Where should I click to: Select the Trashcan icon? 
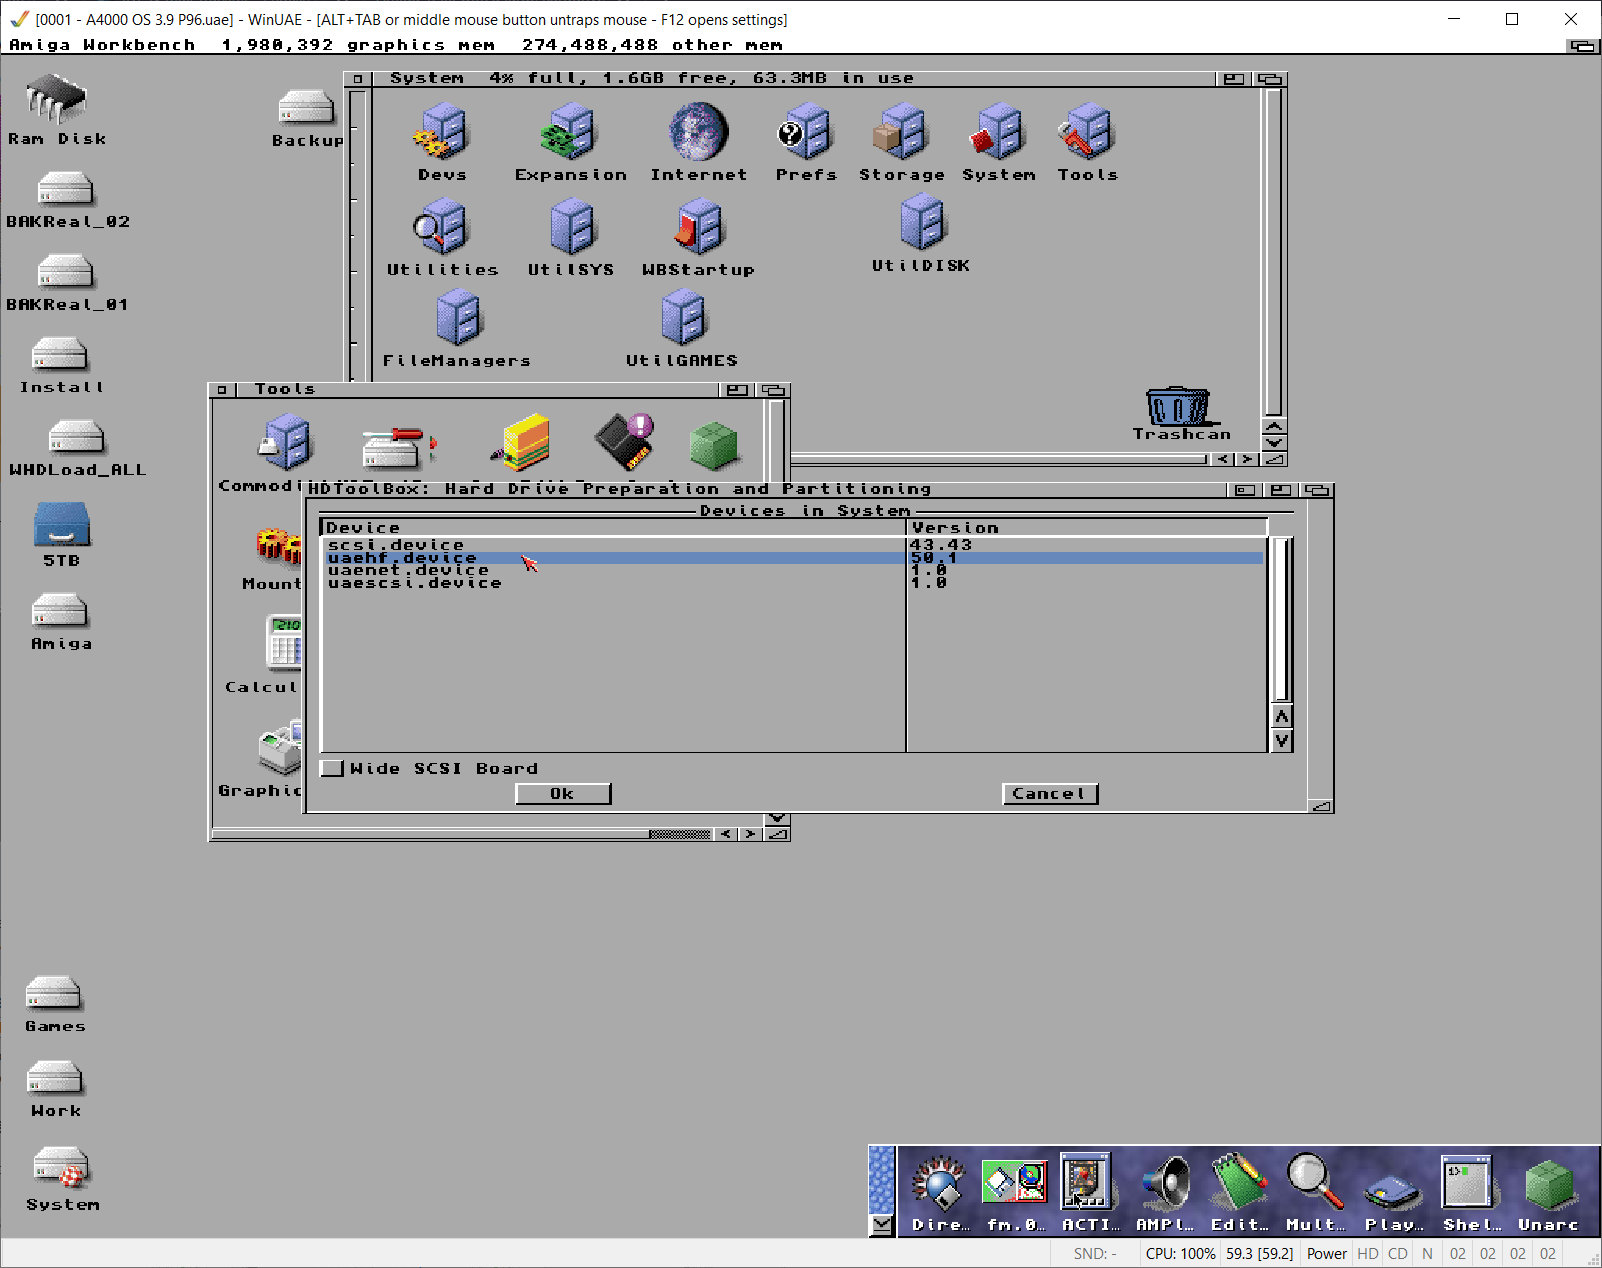(x=1180, y=413)
